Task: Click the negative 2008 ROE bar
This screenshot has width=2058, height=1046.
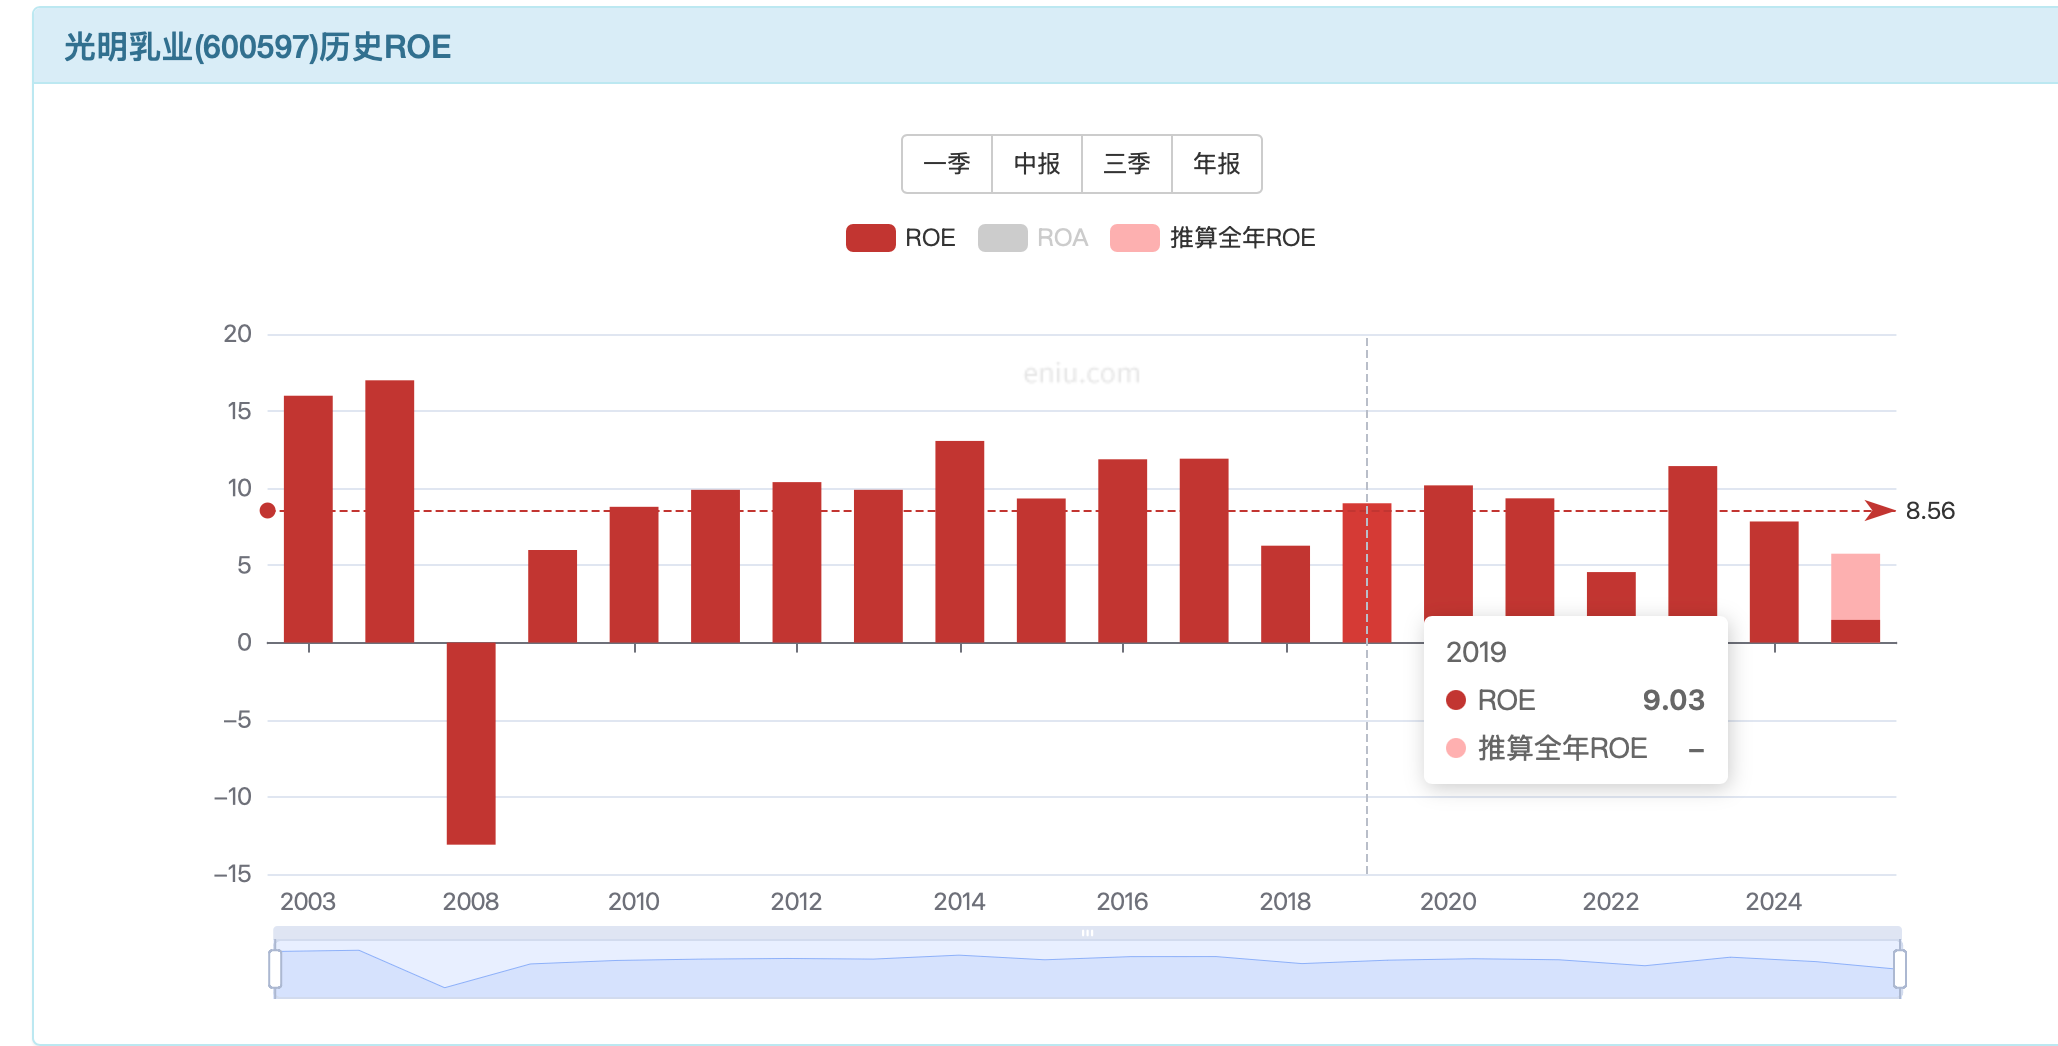Action: click(471, 743)
